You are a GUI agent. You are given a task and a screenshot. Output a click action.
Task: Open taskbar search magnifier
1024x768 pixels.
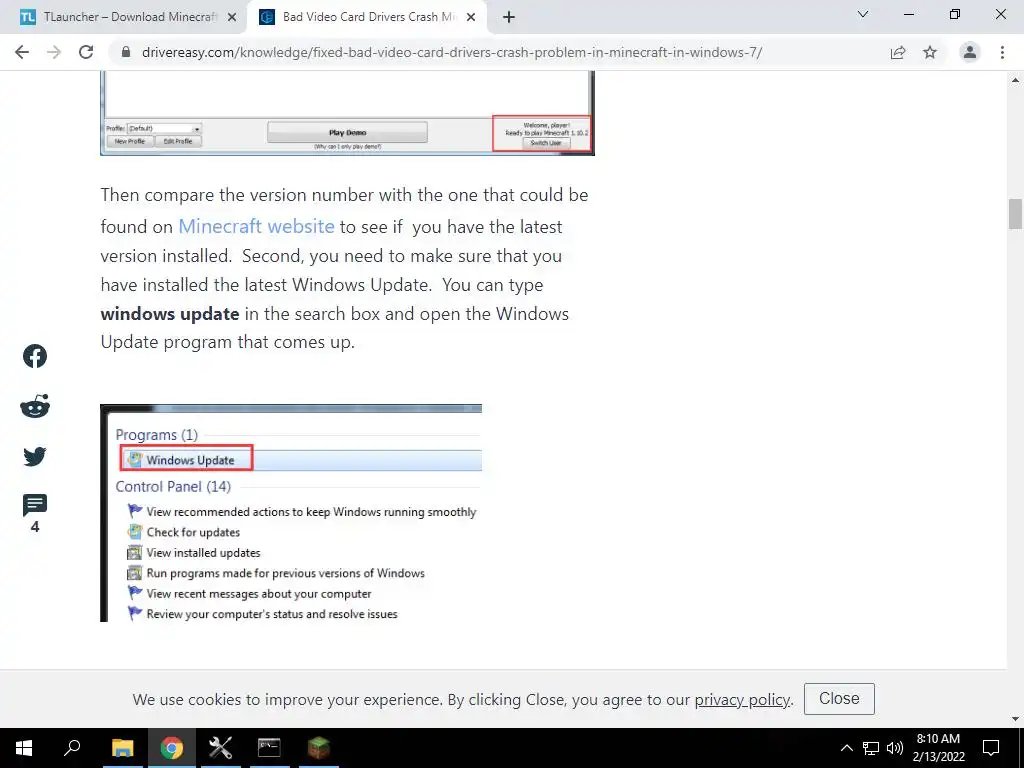point(72,748)
